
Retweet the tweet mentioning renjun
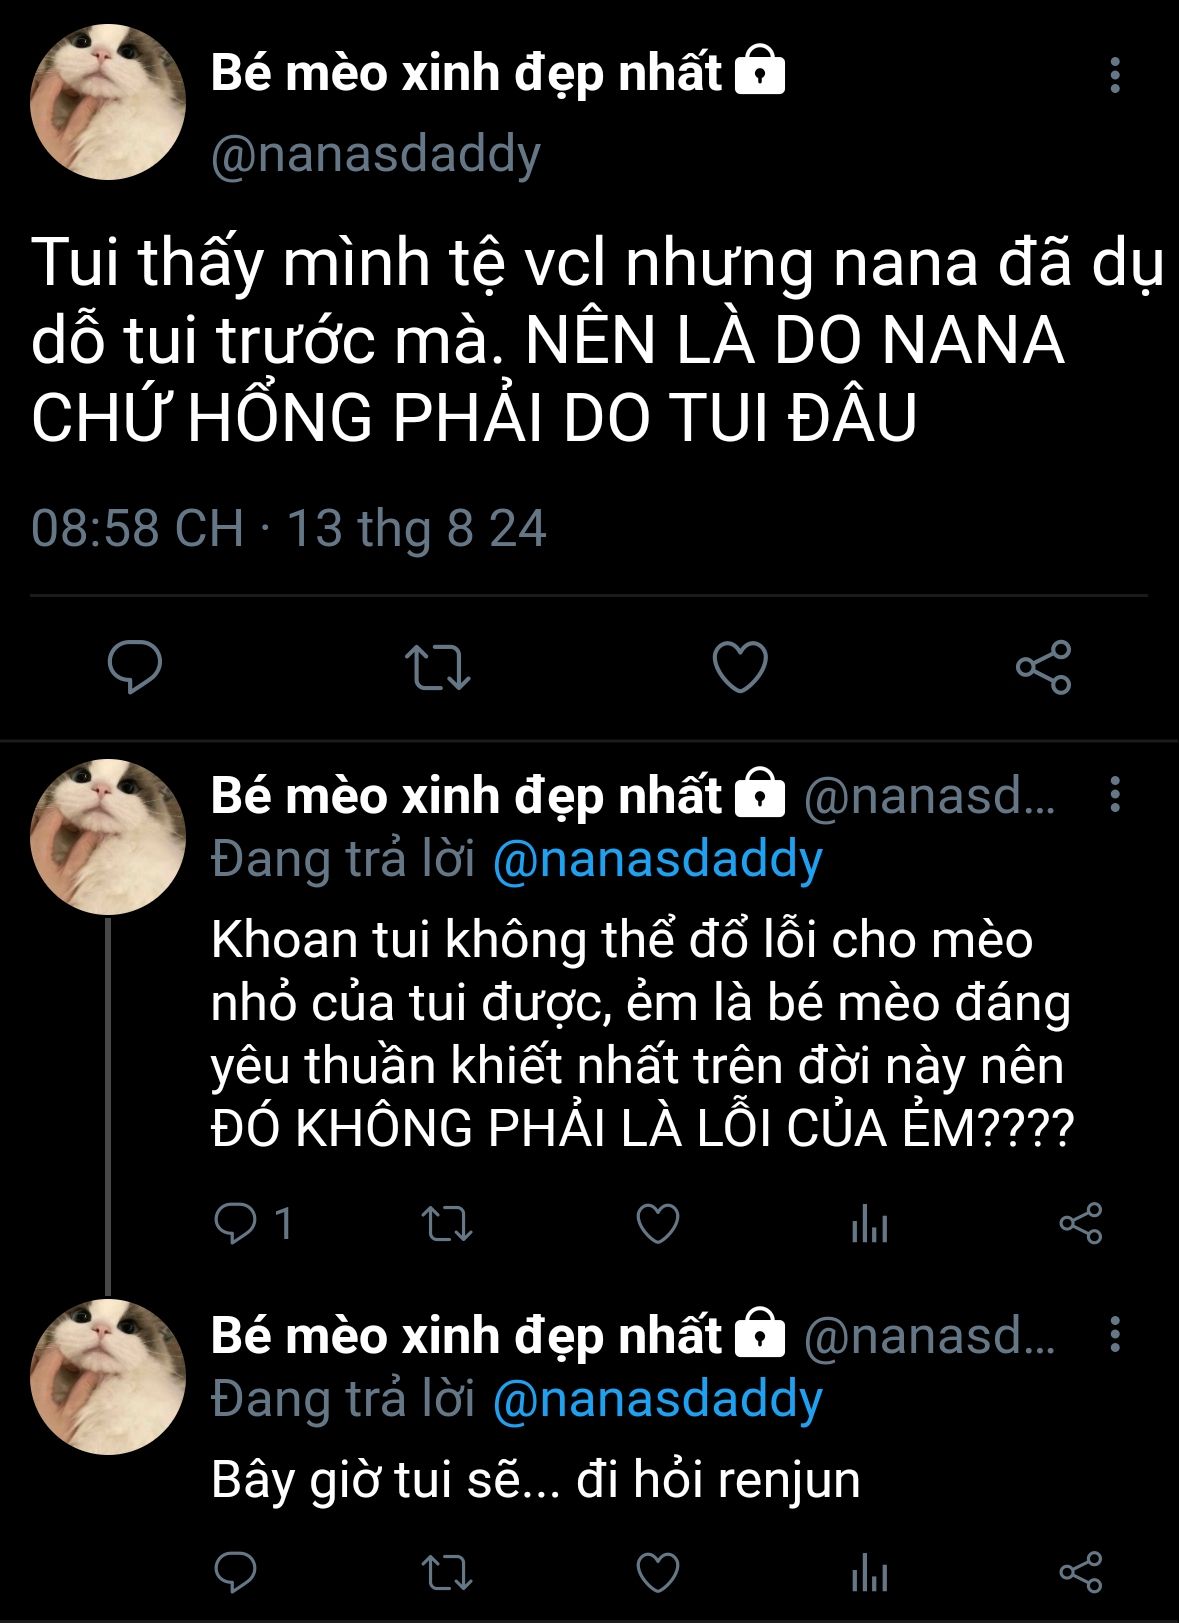click(446, 1573)
